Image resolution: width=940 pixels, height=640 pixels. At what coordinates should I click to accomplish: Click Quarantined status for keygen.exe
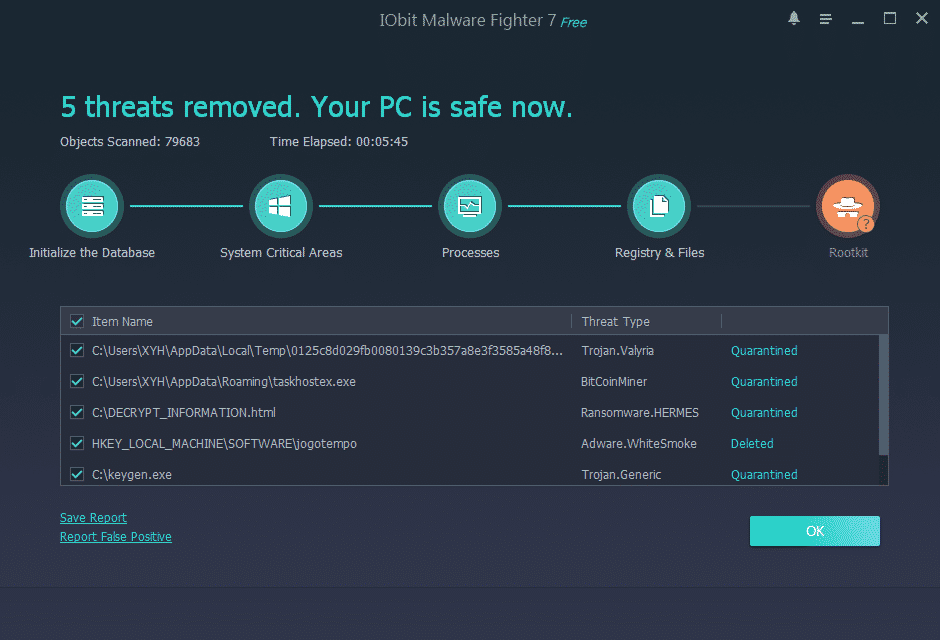[x=764, y=475]
